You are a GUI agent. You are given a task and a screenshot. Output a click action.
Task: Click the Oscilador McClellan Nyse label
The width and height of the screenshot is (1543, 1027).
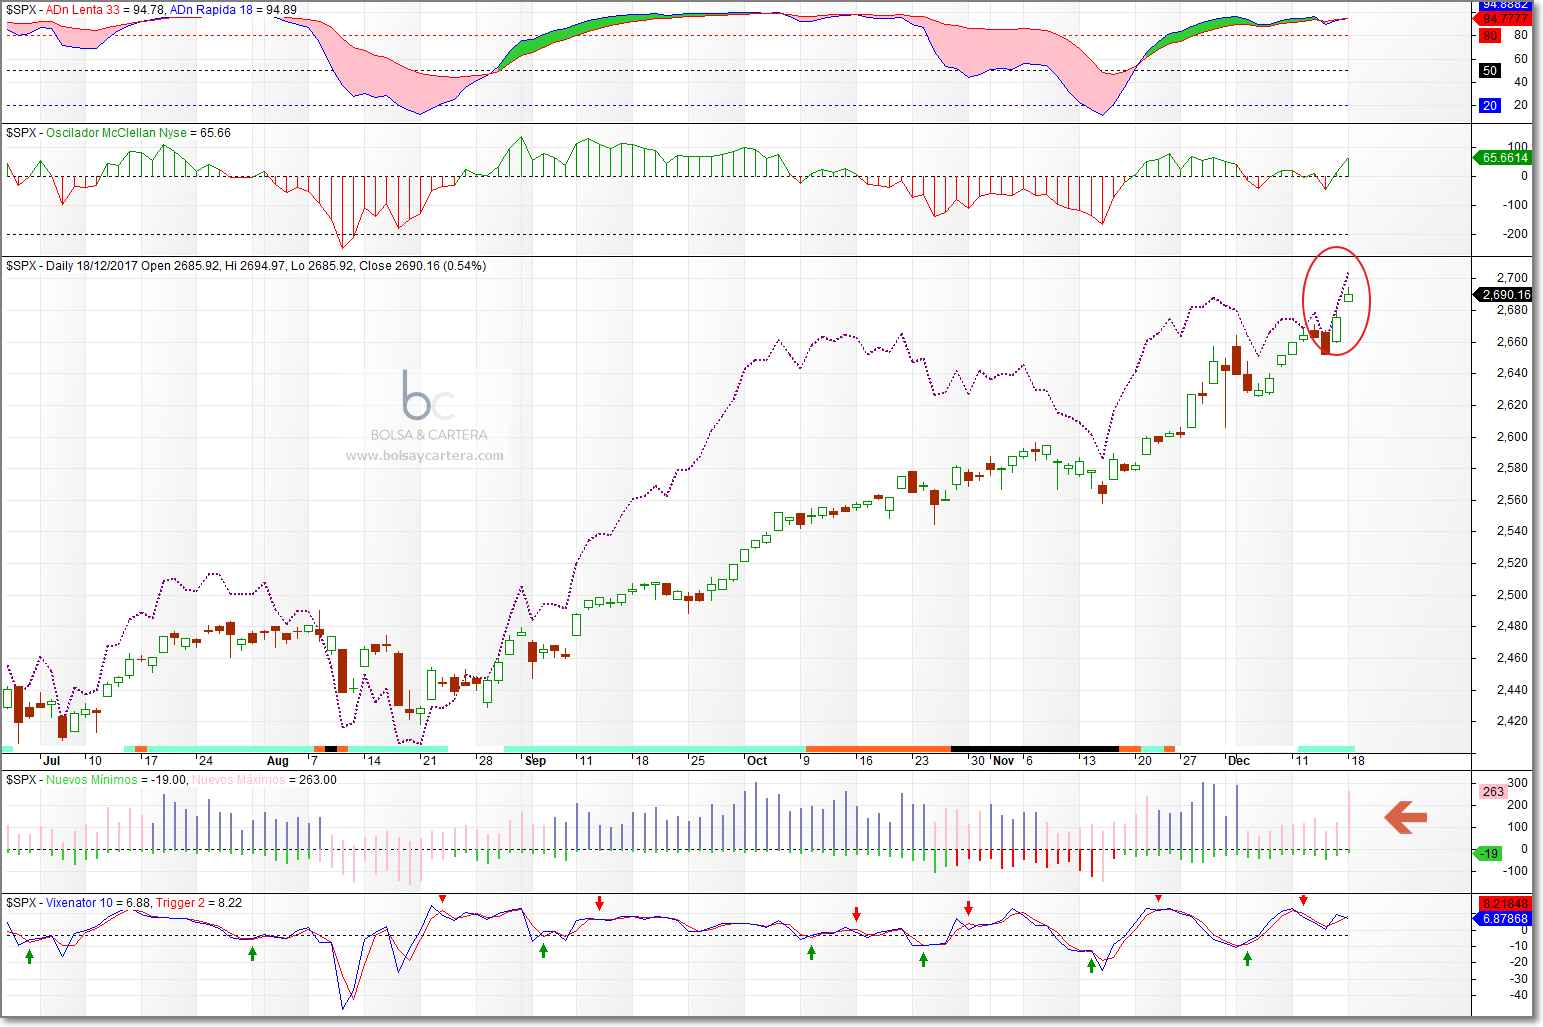[x=116, y=133]
